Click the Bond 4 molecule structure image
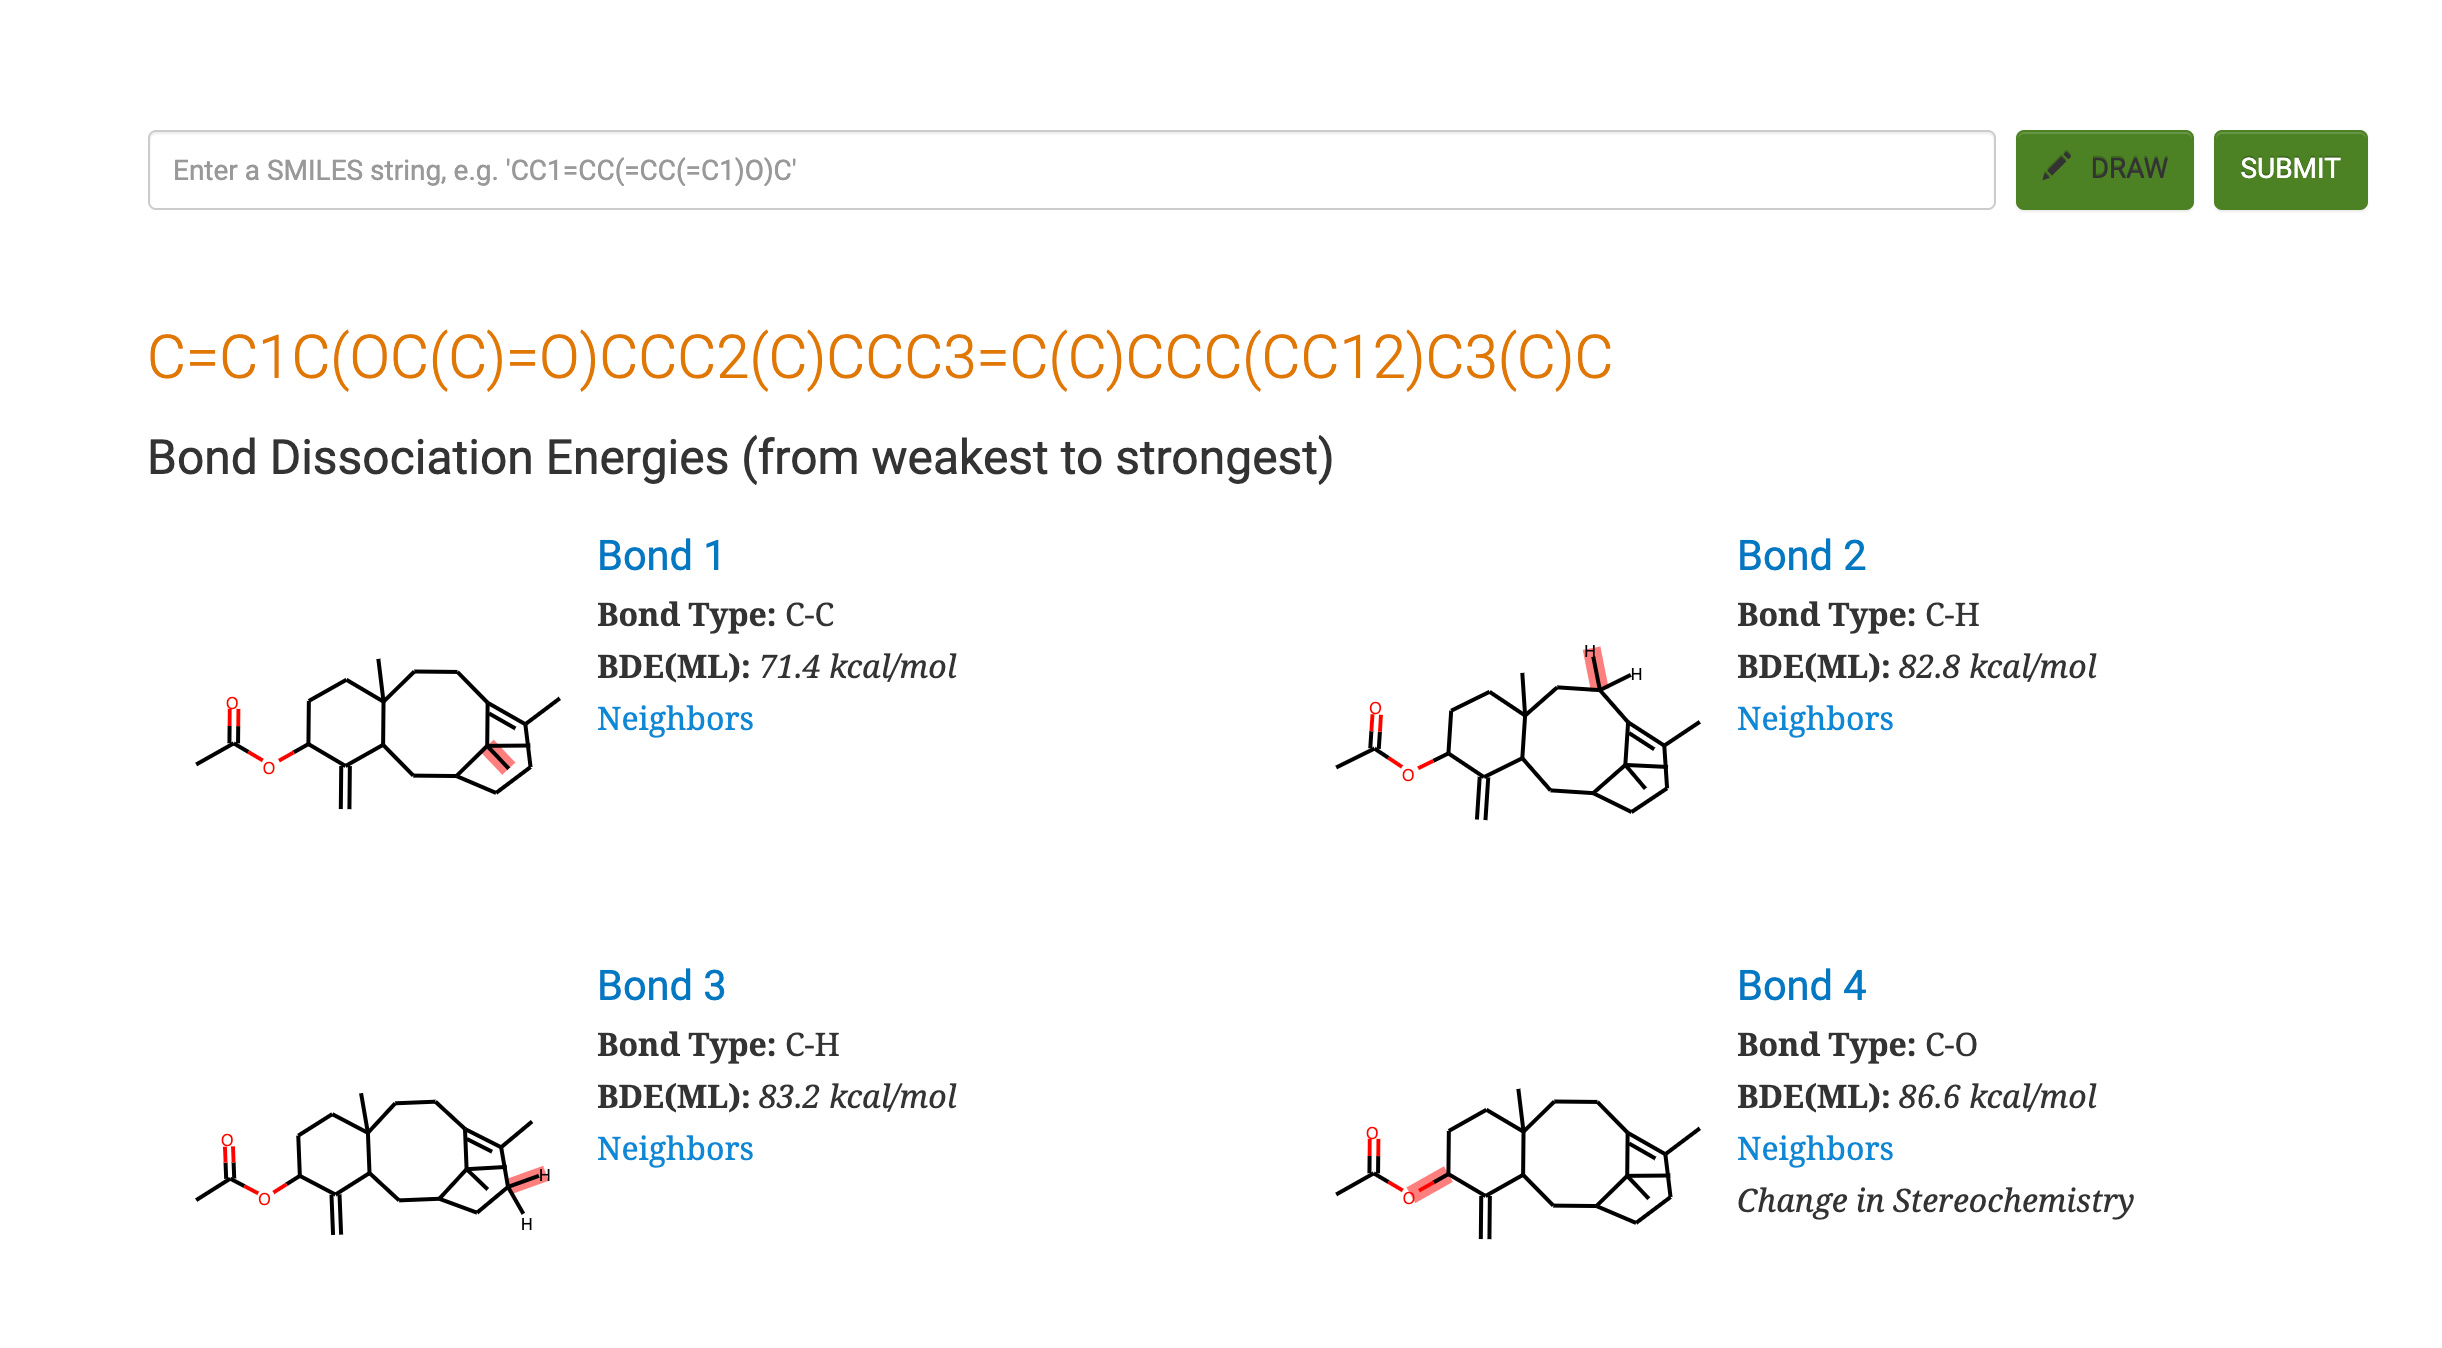The width and height of the screenshot is (2442, 1348). pos(1518,1165)
